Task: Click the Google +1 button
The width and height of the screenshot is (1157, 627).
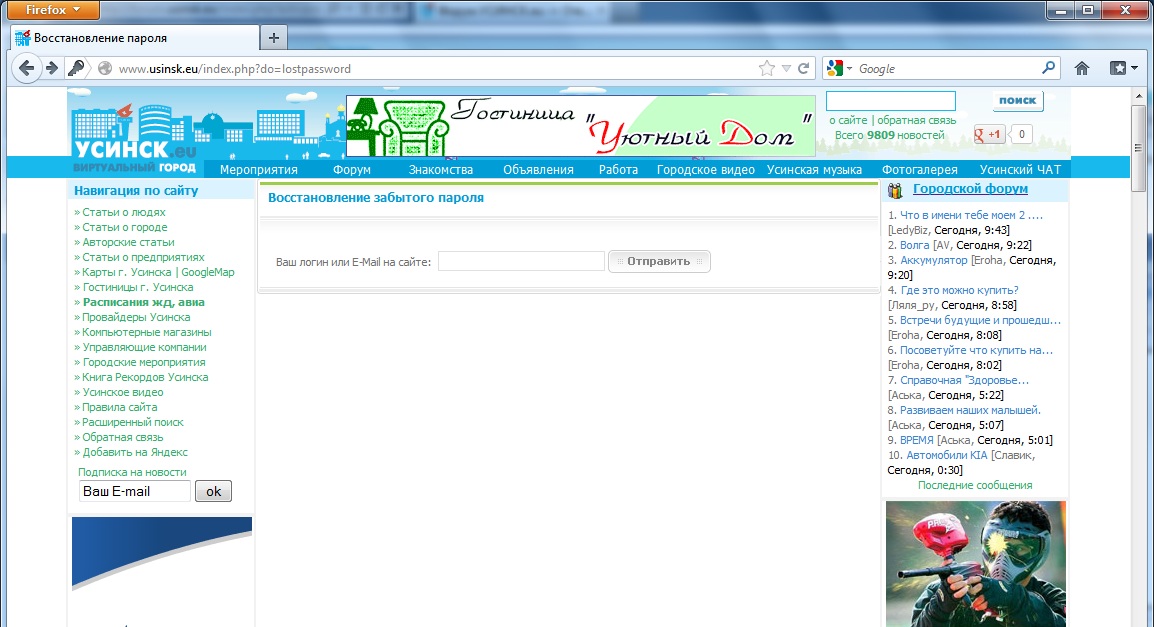Action: [x=991, y=134]
